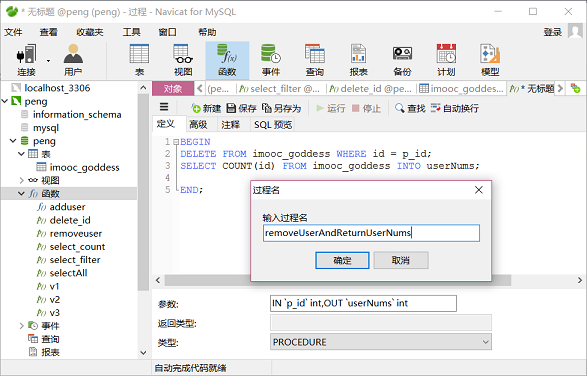Click Save As (另存为) in editor toolbar
The height and width of the screenshot is (376, 587).
(282, 108)
